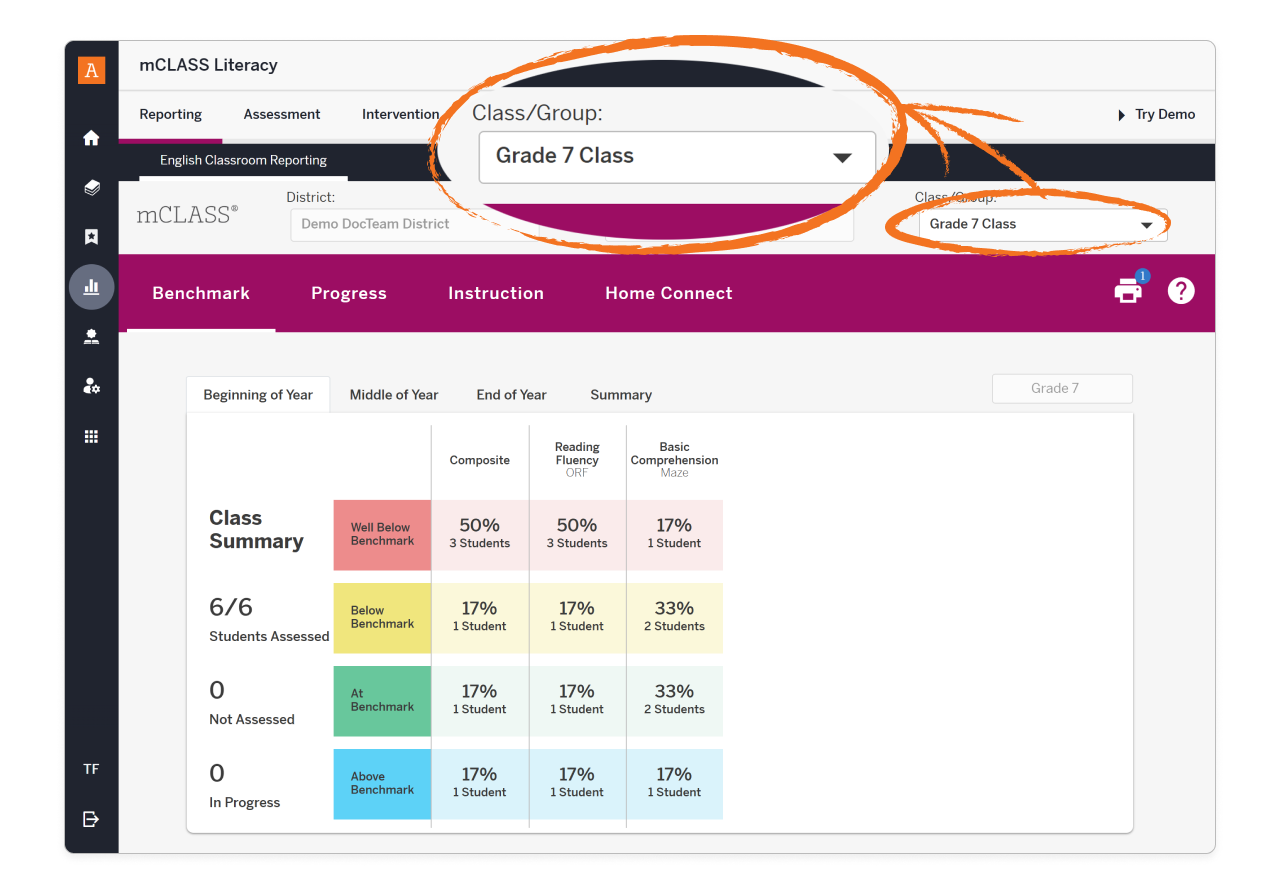Click the Basic Comprehension Below Benchmark 33% cell
1280x894 pixels.
[675, 617]
